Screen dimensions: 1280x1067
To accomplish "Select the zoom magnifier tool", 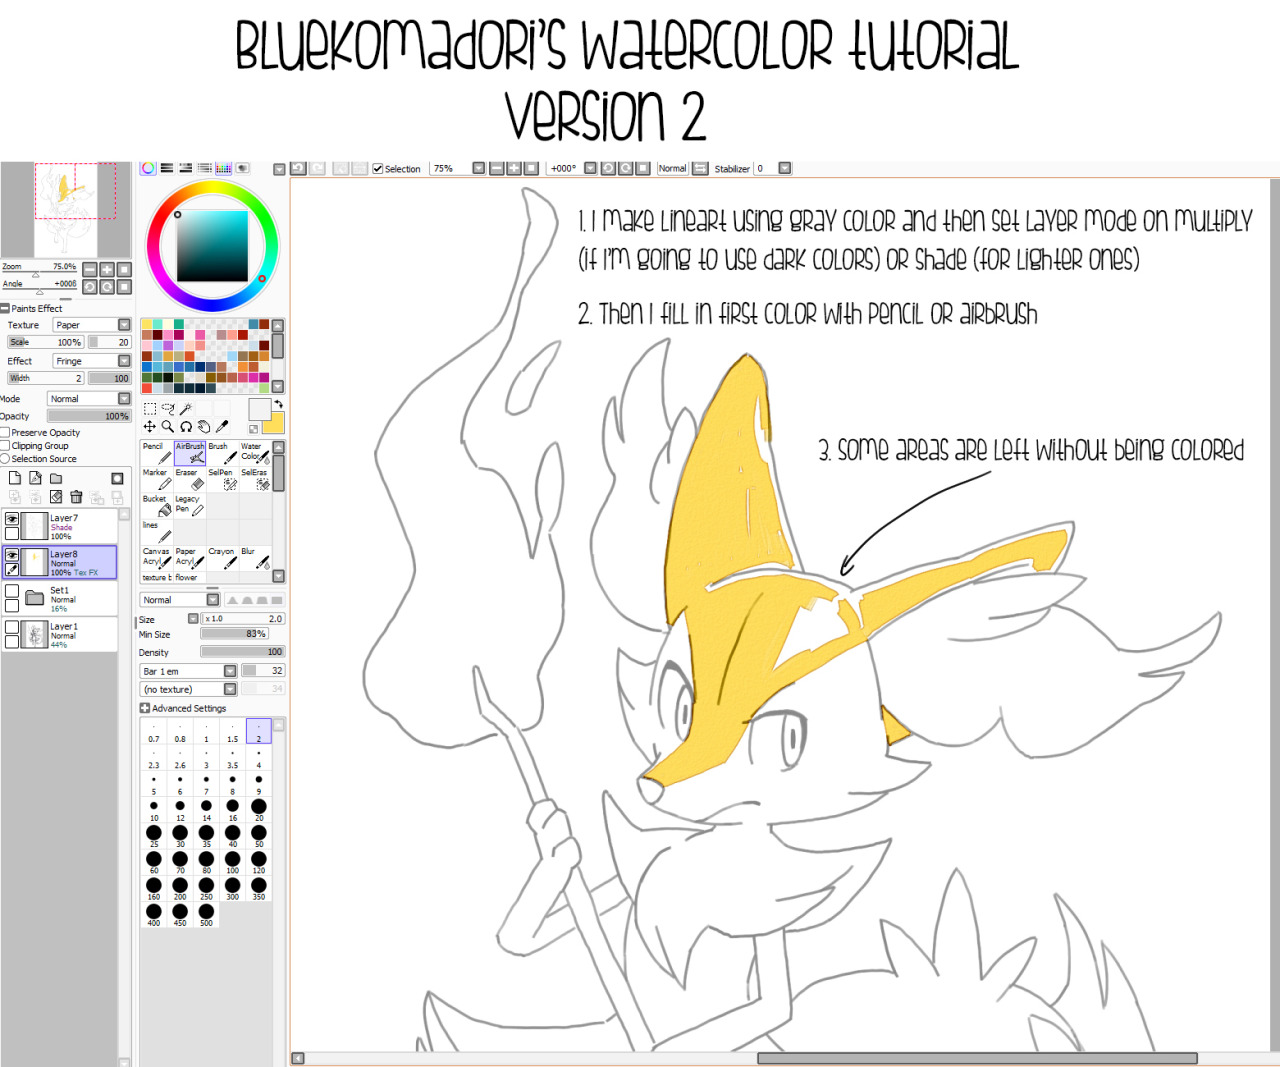I will (x=168, y=427).
